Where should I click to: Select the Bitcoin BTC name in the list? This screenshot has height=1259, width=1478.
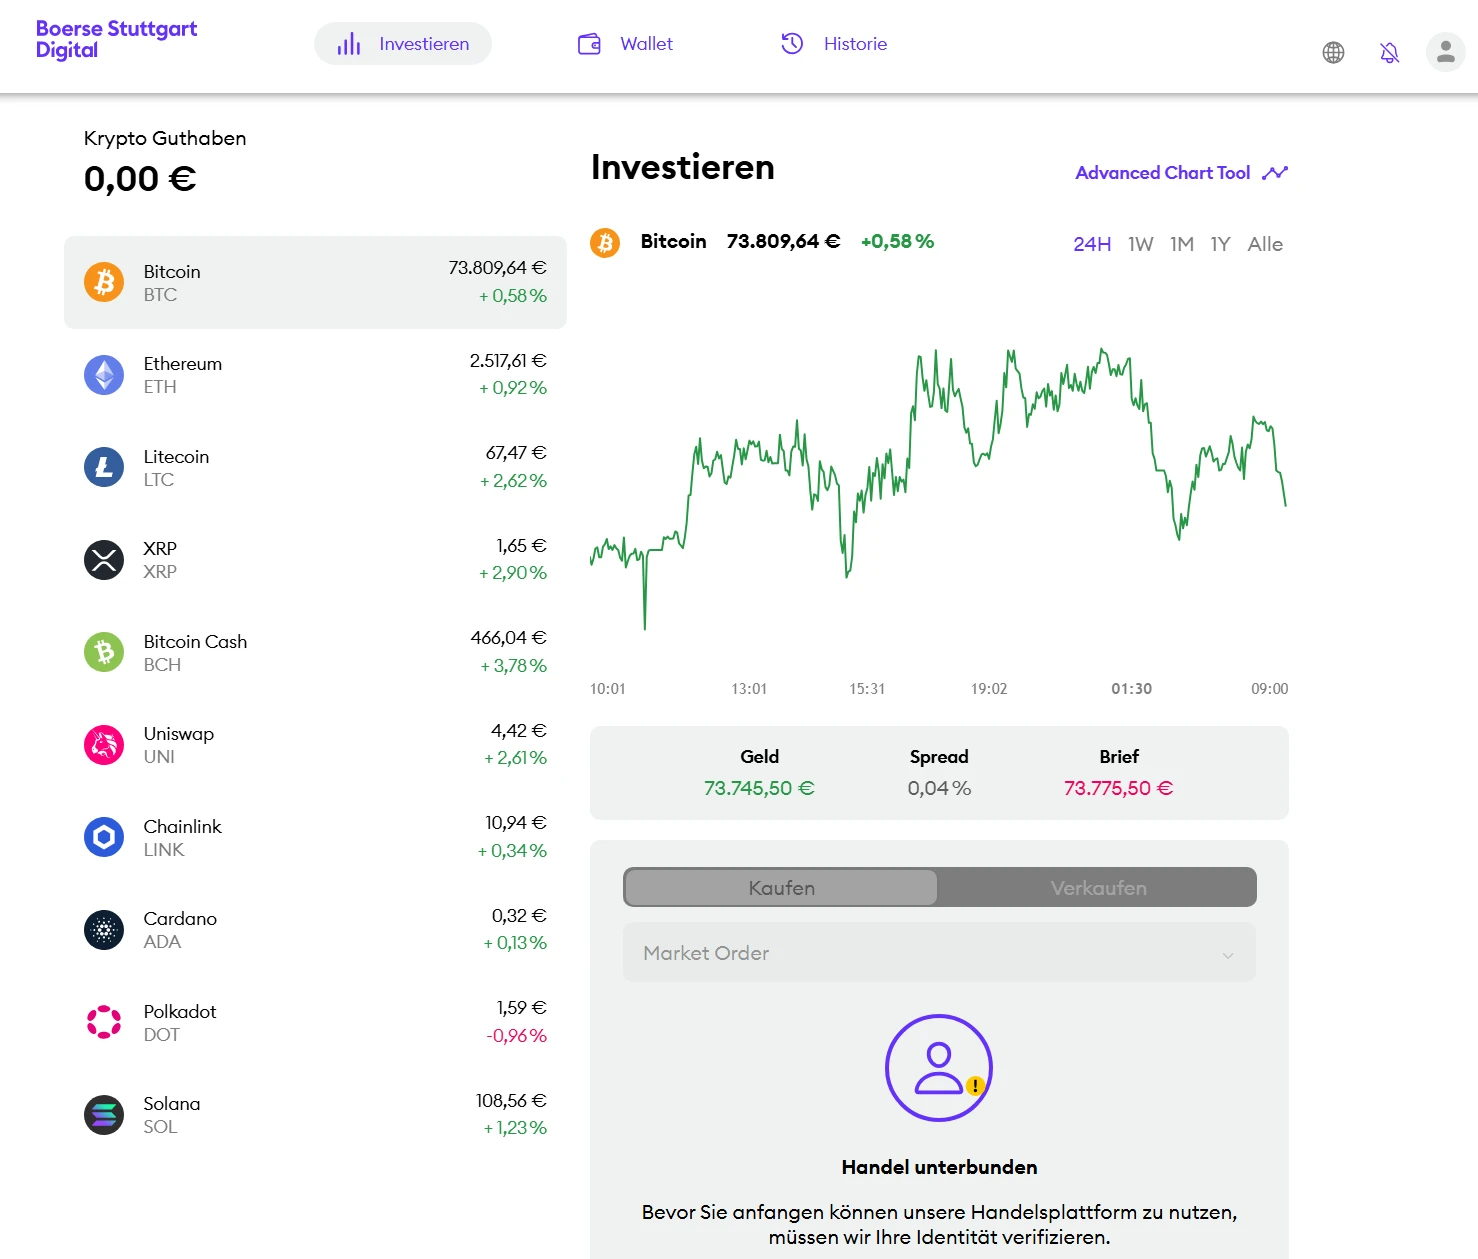(172, 283)
